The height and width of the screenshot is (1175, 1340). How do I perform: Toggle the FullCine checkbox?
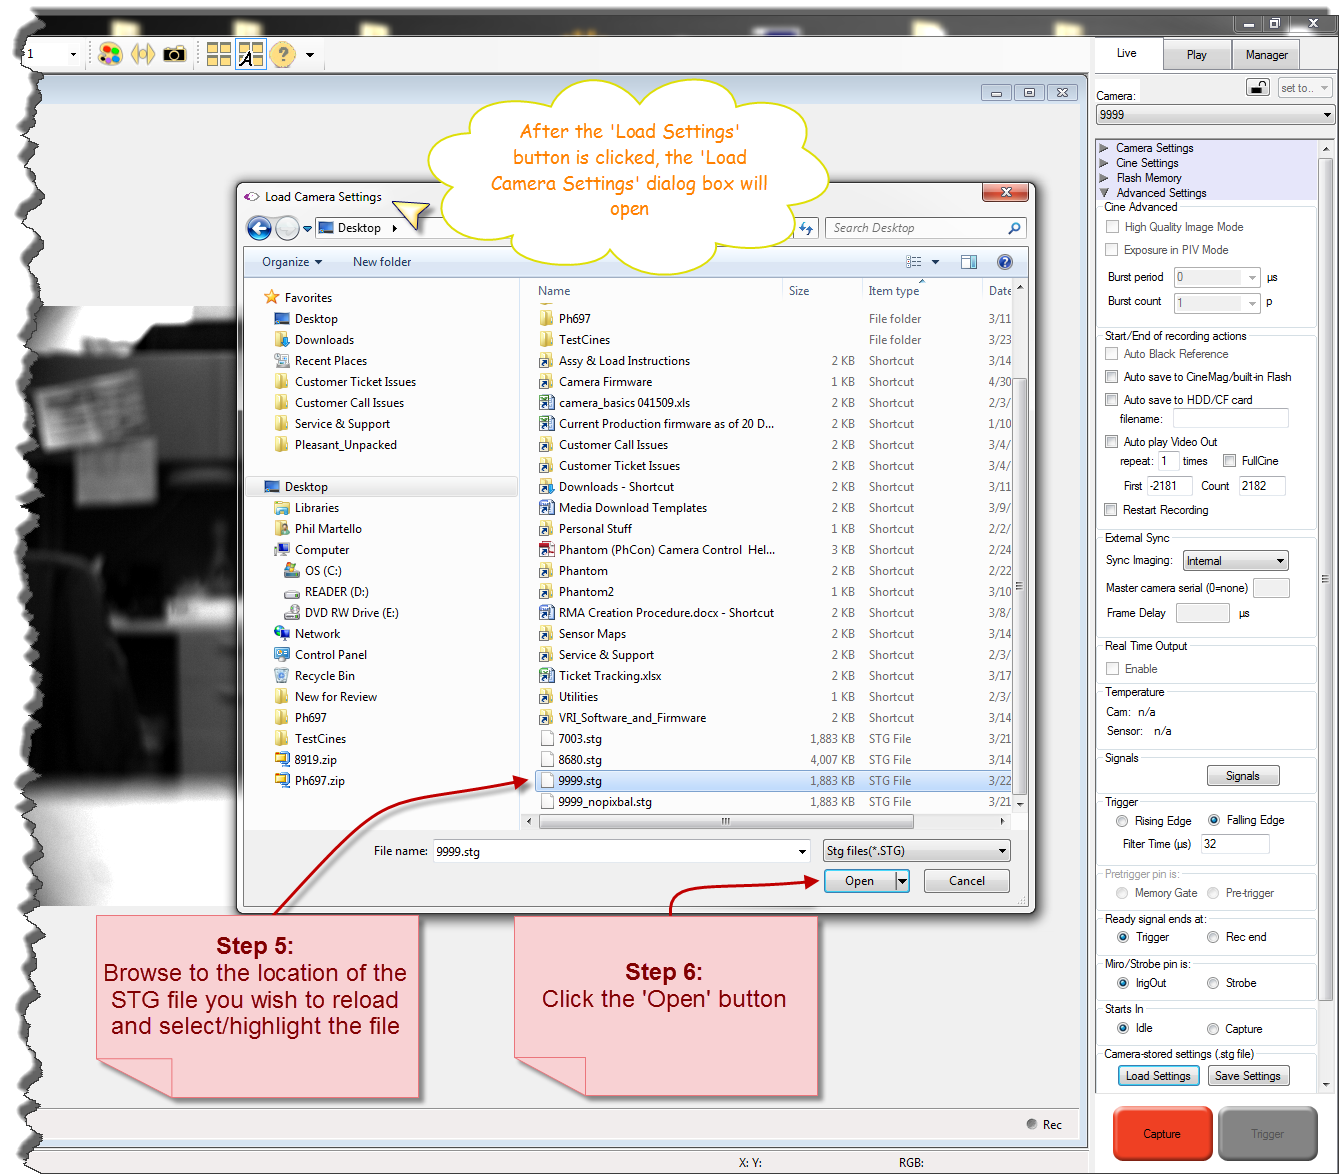point(1229,460)
